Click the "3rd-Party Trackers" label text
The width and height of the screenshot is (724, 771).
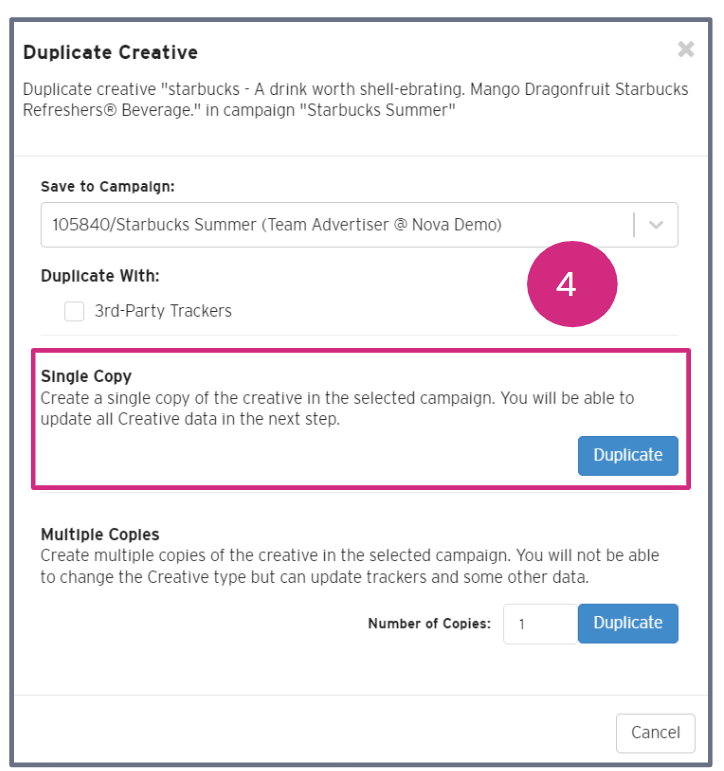(163, 311)
